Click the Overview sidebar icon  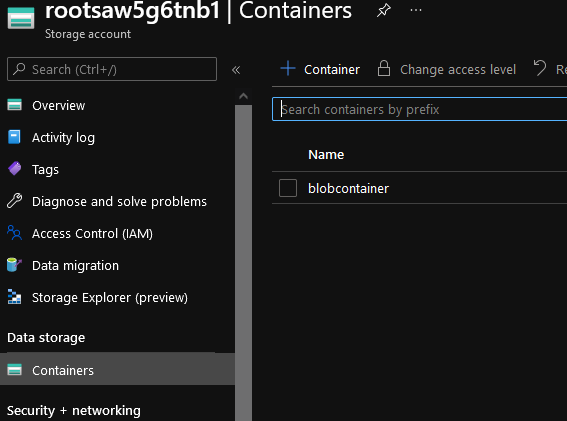14,105
